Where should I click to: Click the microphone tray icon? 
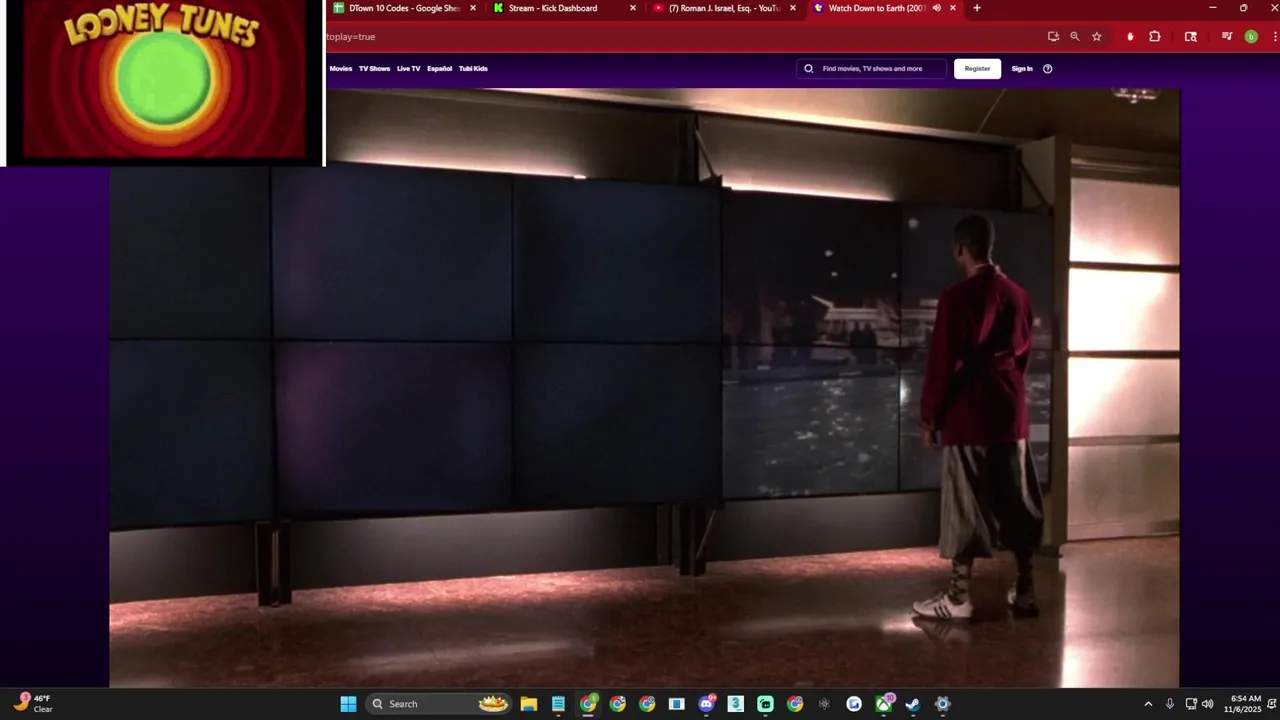(1169, 704)
